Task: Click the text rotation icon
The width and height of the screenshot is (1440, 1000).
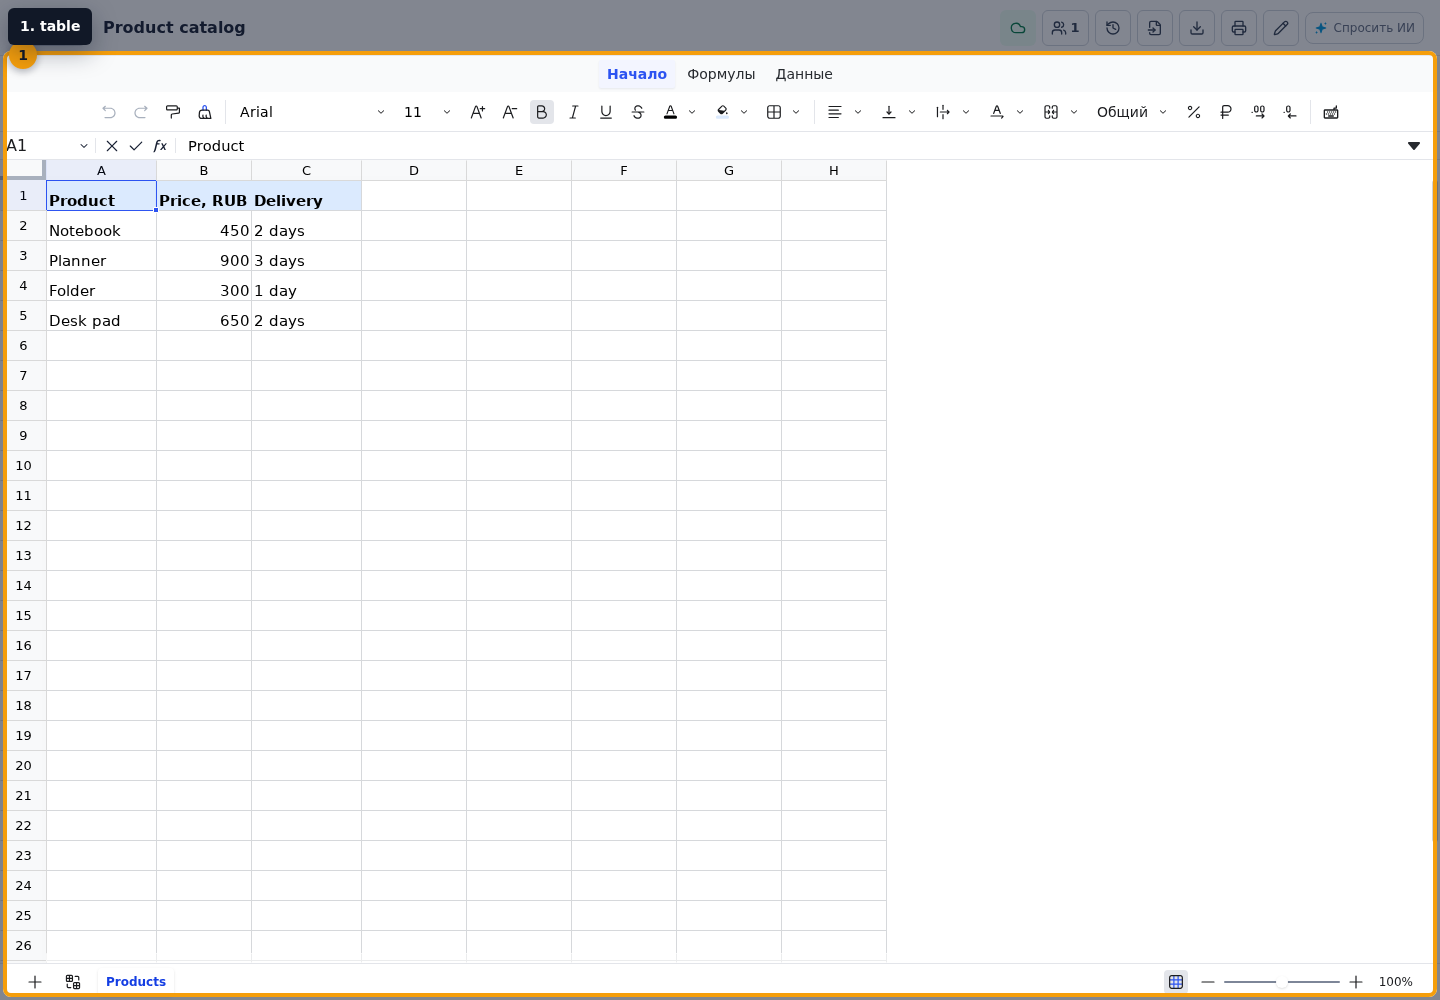Action: (x=997, y=112)
